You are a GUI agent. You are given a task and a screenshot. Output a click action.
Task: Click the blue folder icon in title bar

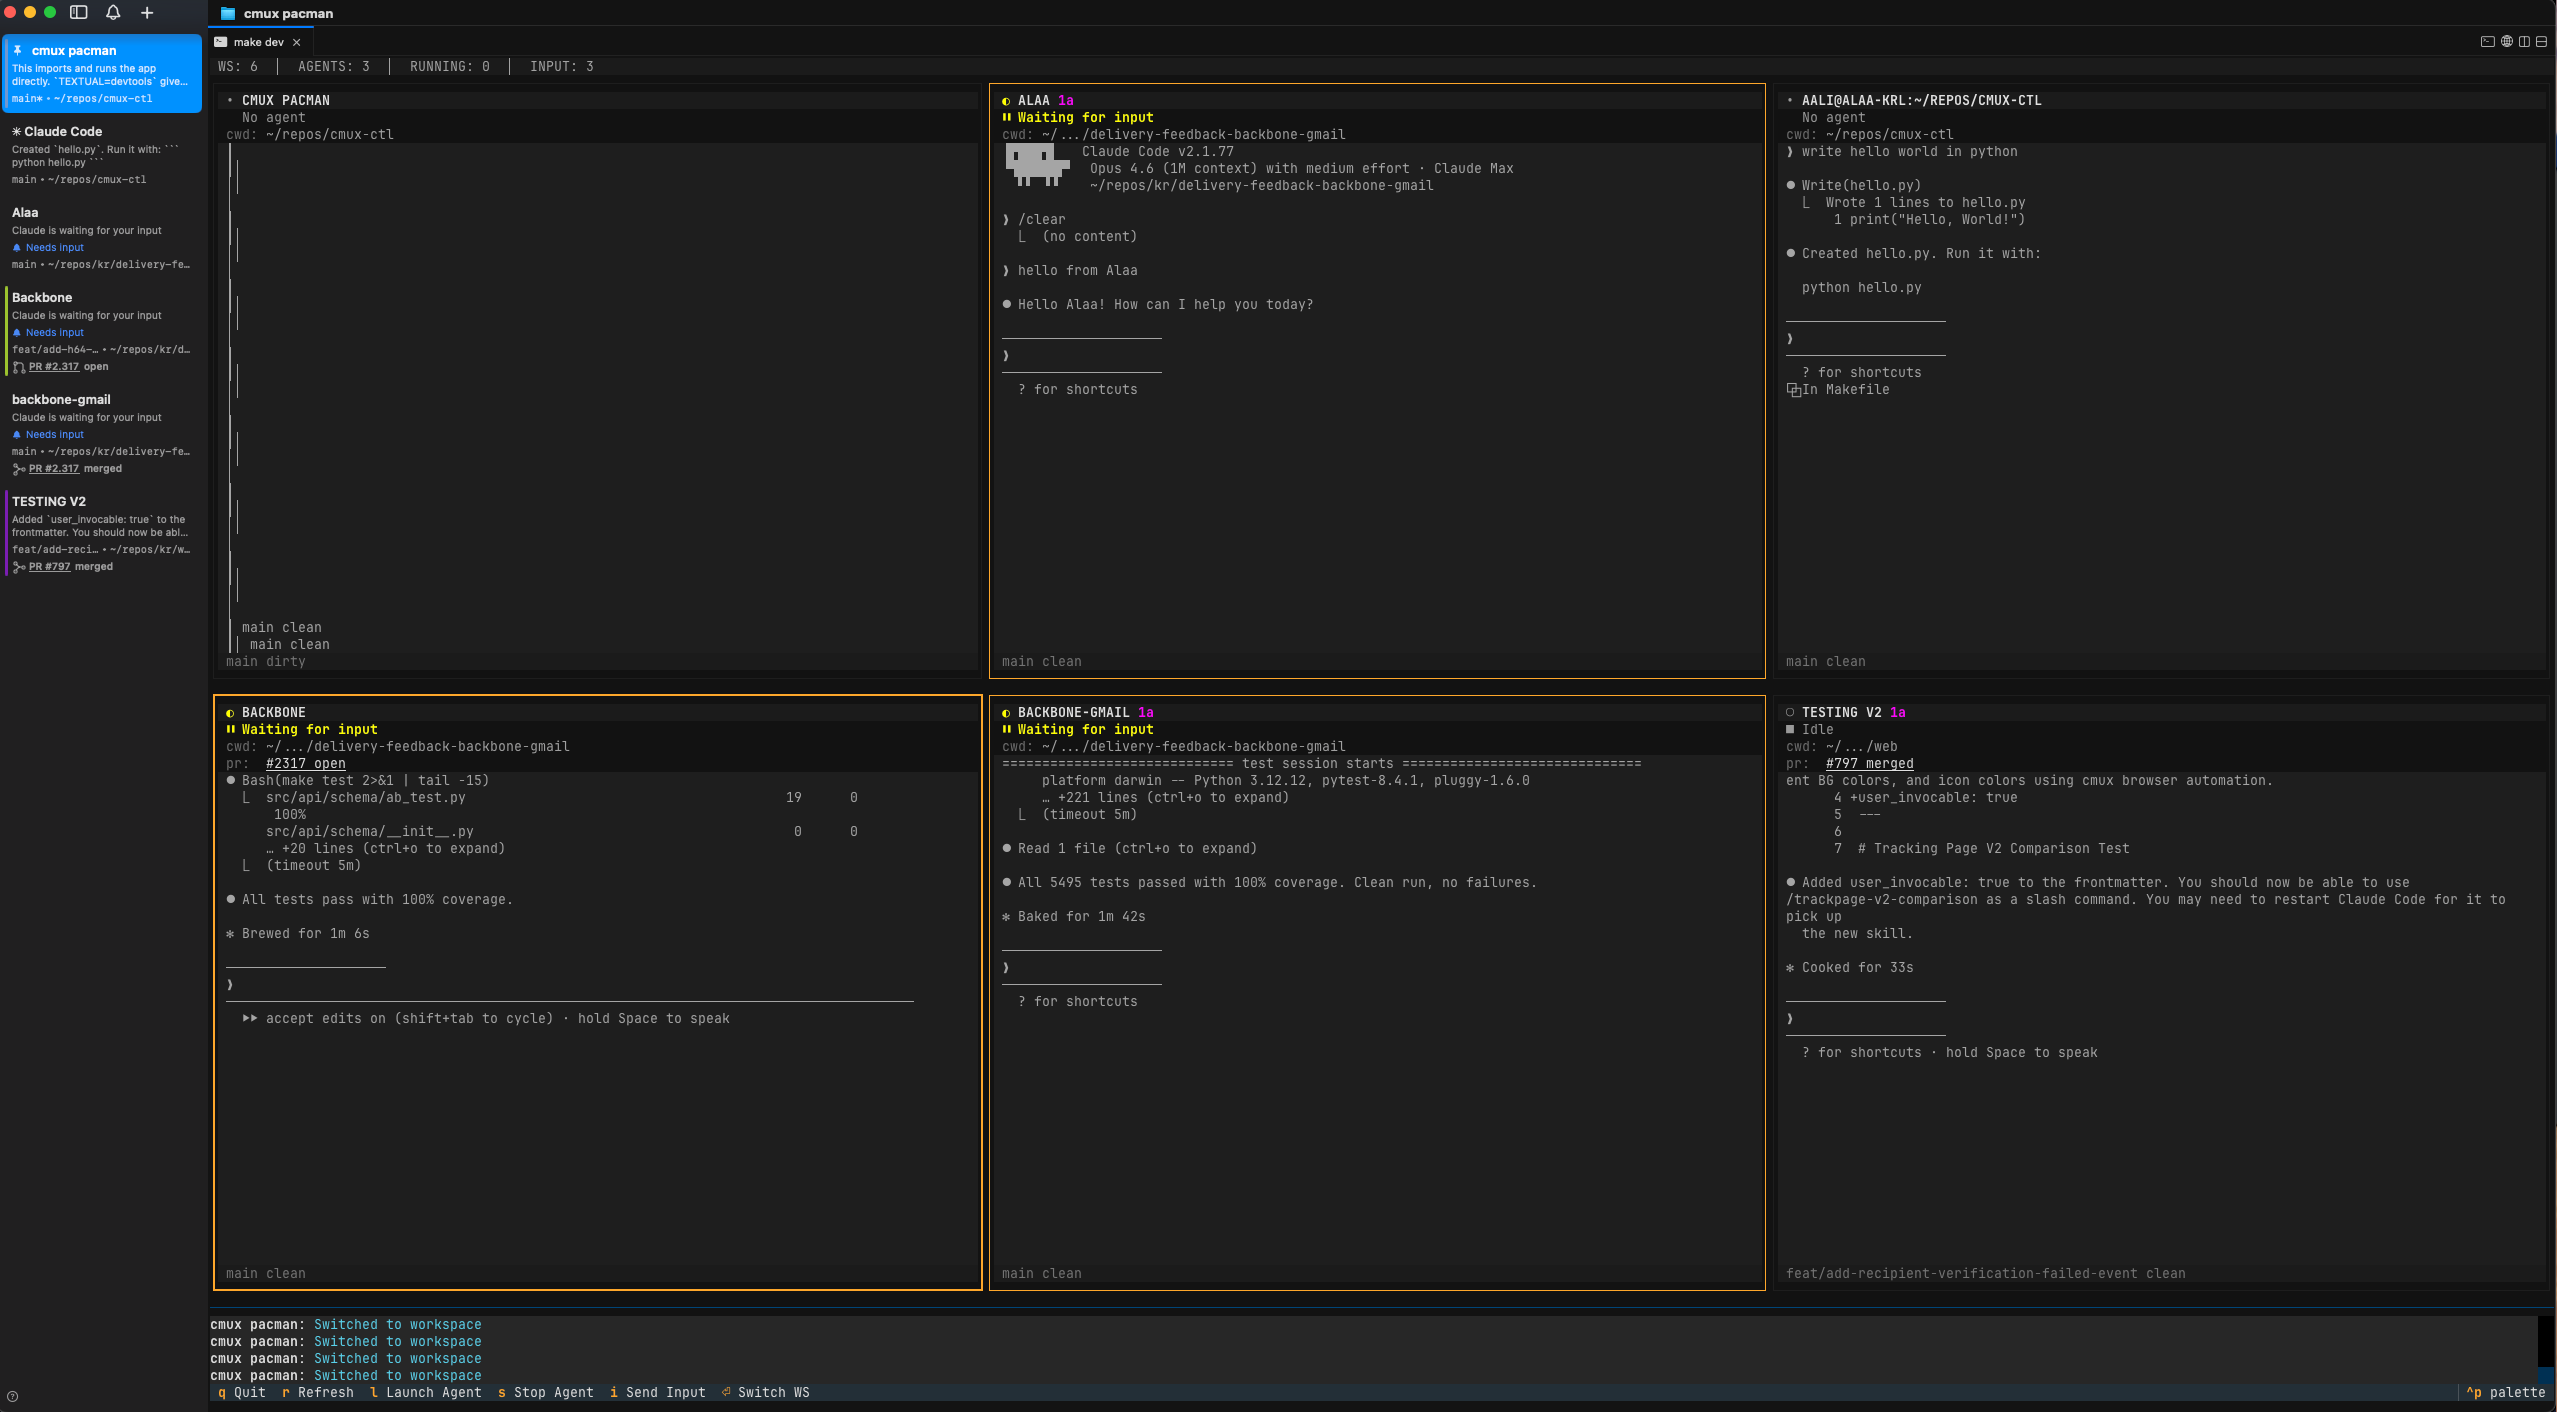click(228, 13)
